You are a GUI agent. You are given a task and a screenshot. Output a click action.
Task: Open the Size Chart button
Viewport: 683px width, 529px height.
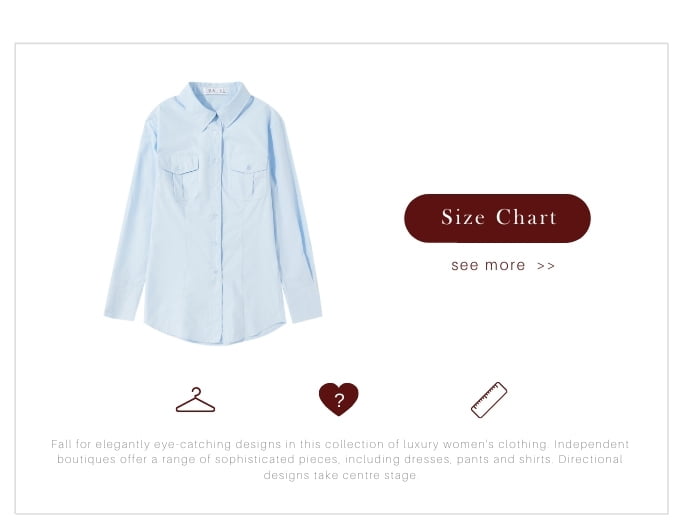click(x=497, y=218)
